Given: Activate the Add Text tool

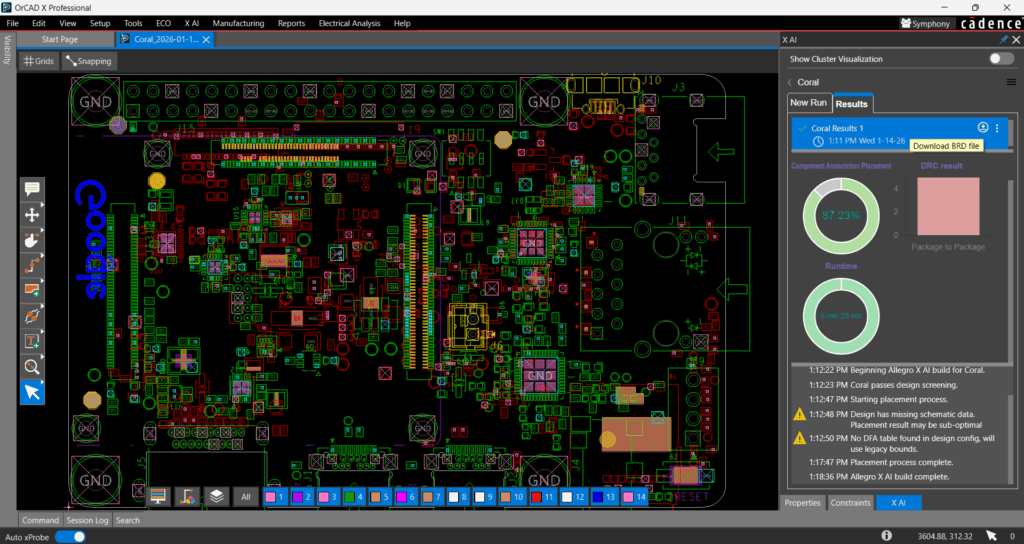Looking at the screenshot, I should pyautogui.click(x=32, y=341).
